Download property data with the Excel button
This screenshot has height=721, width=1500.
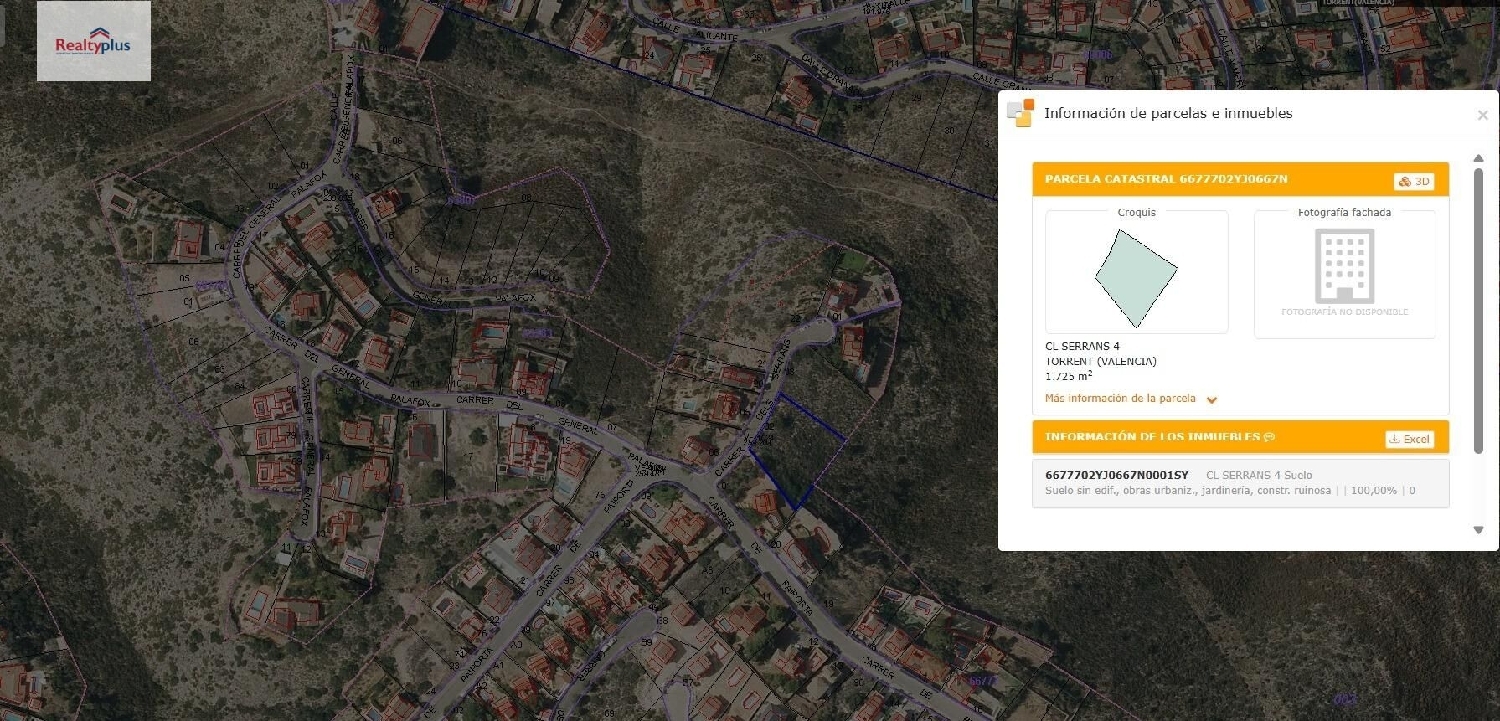point(1410,438)
